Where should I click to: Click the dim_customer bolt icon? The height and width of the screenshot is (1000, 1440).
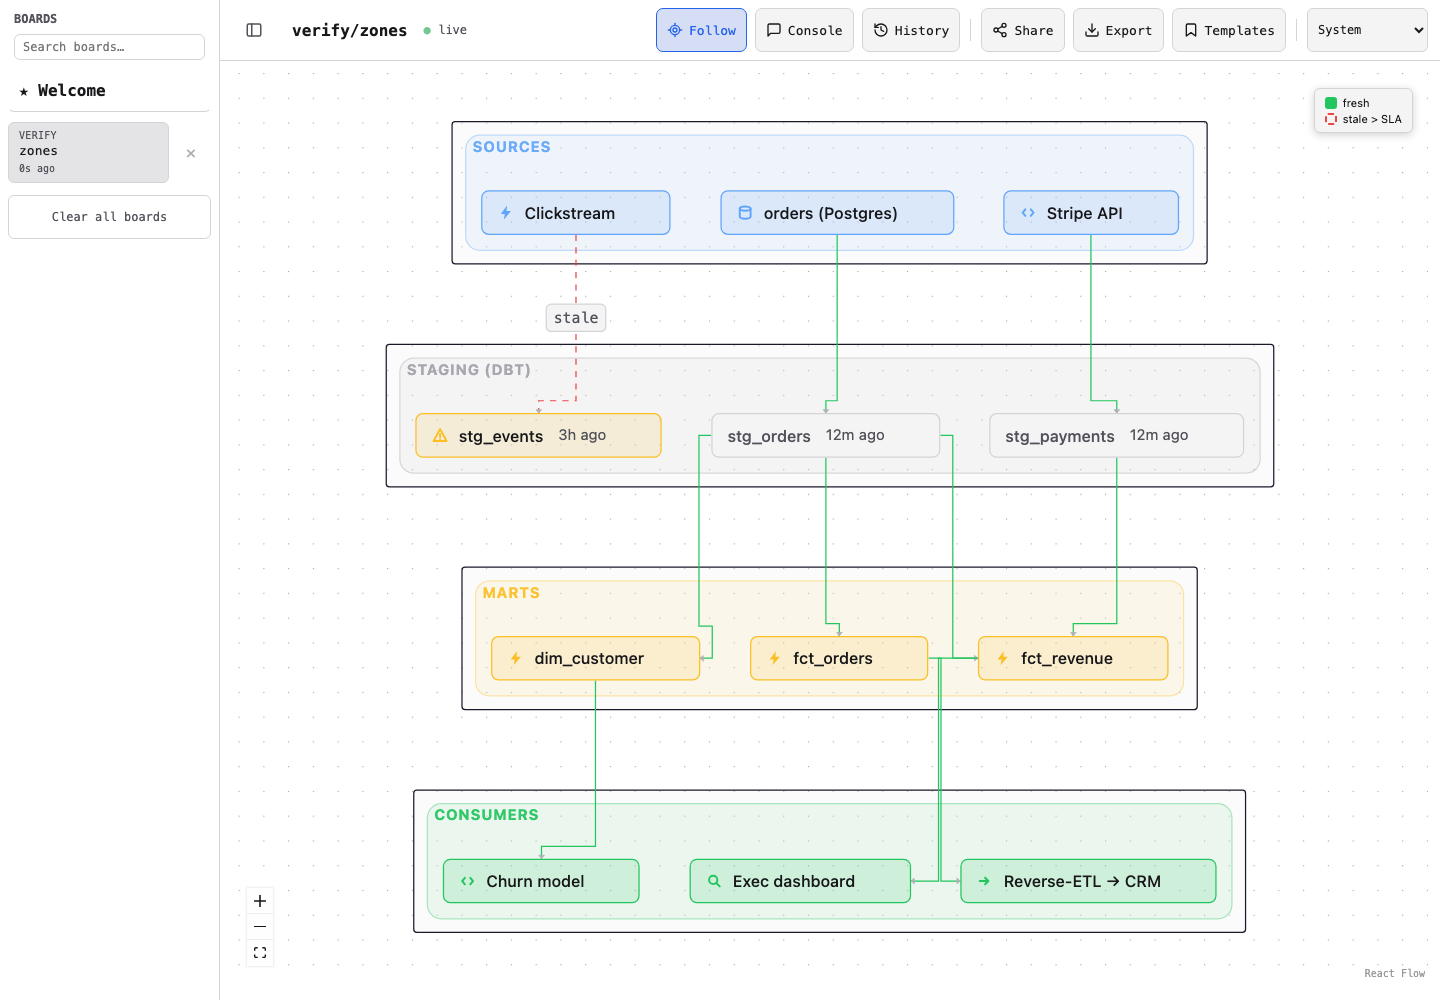pyautogui.click(x=516, y=658)
